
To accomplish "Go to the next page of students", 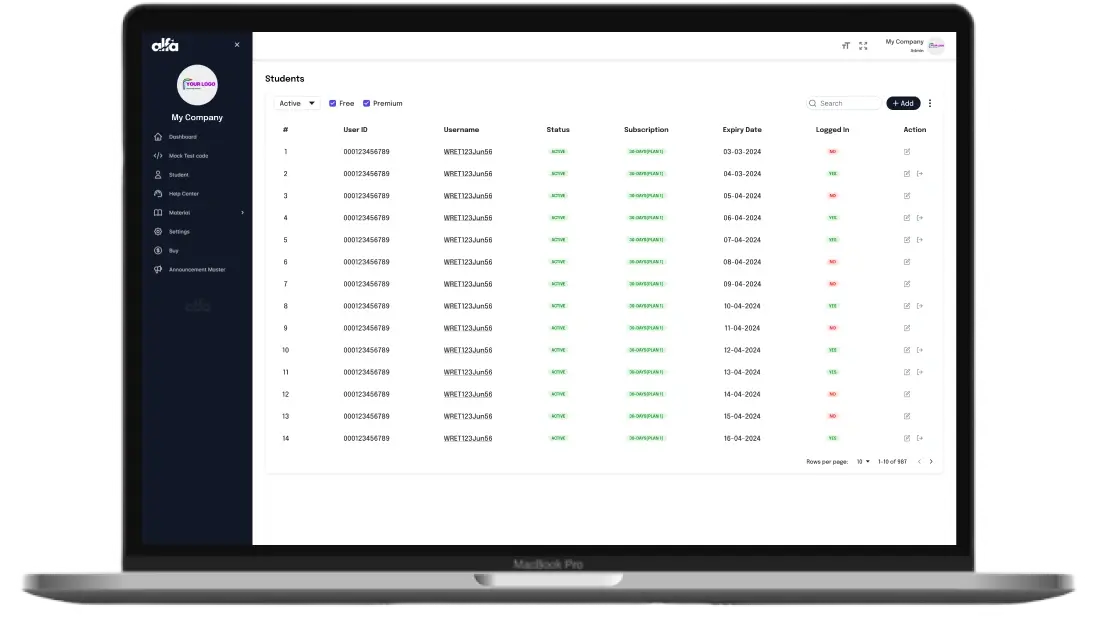I will (x=931, y=462).
